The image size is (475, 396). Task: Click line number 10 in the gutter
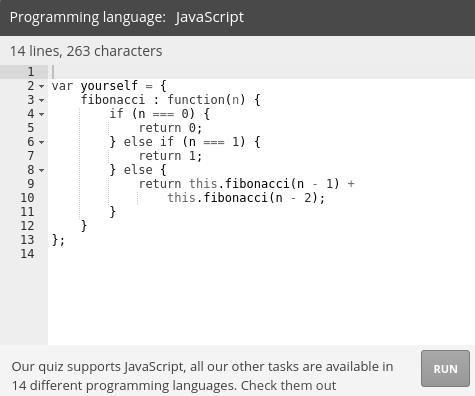[27, 198]
